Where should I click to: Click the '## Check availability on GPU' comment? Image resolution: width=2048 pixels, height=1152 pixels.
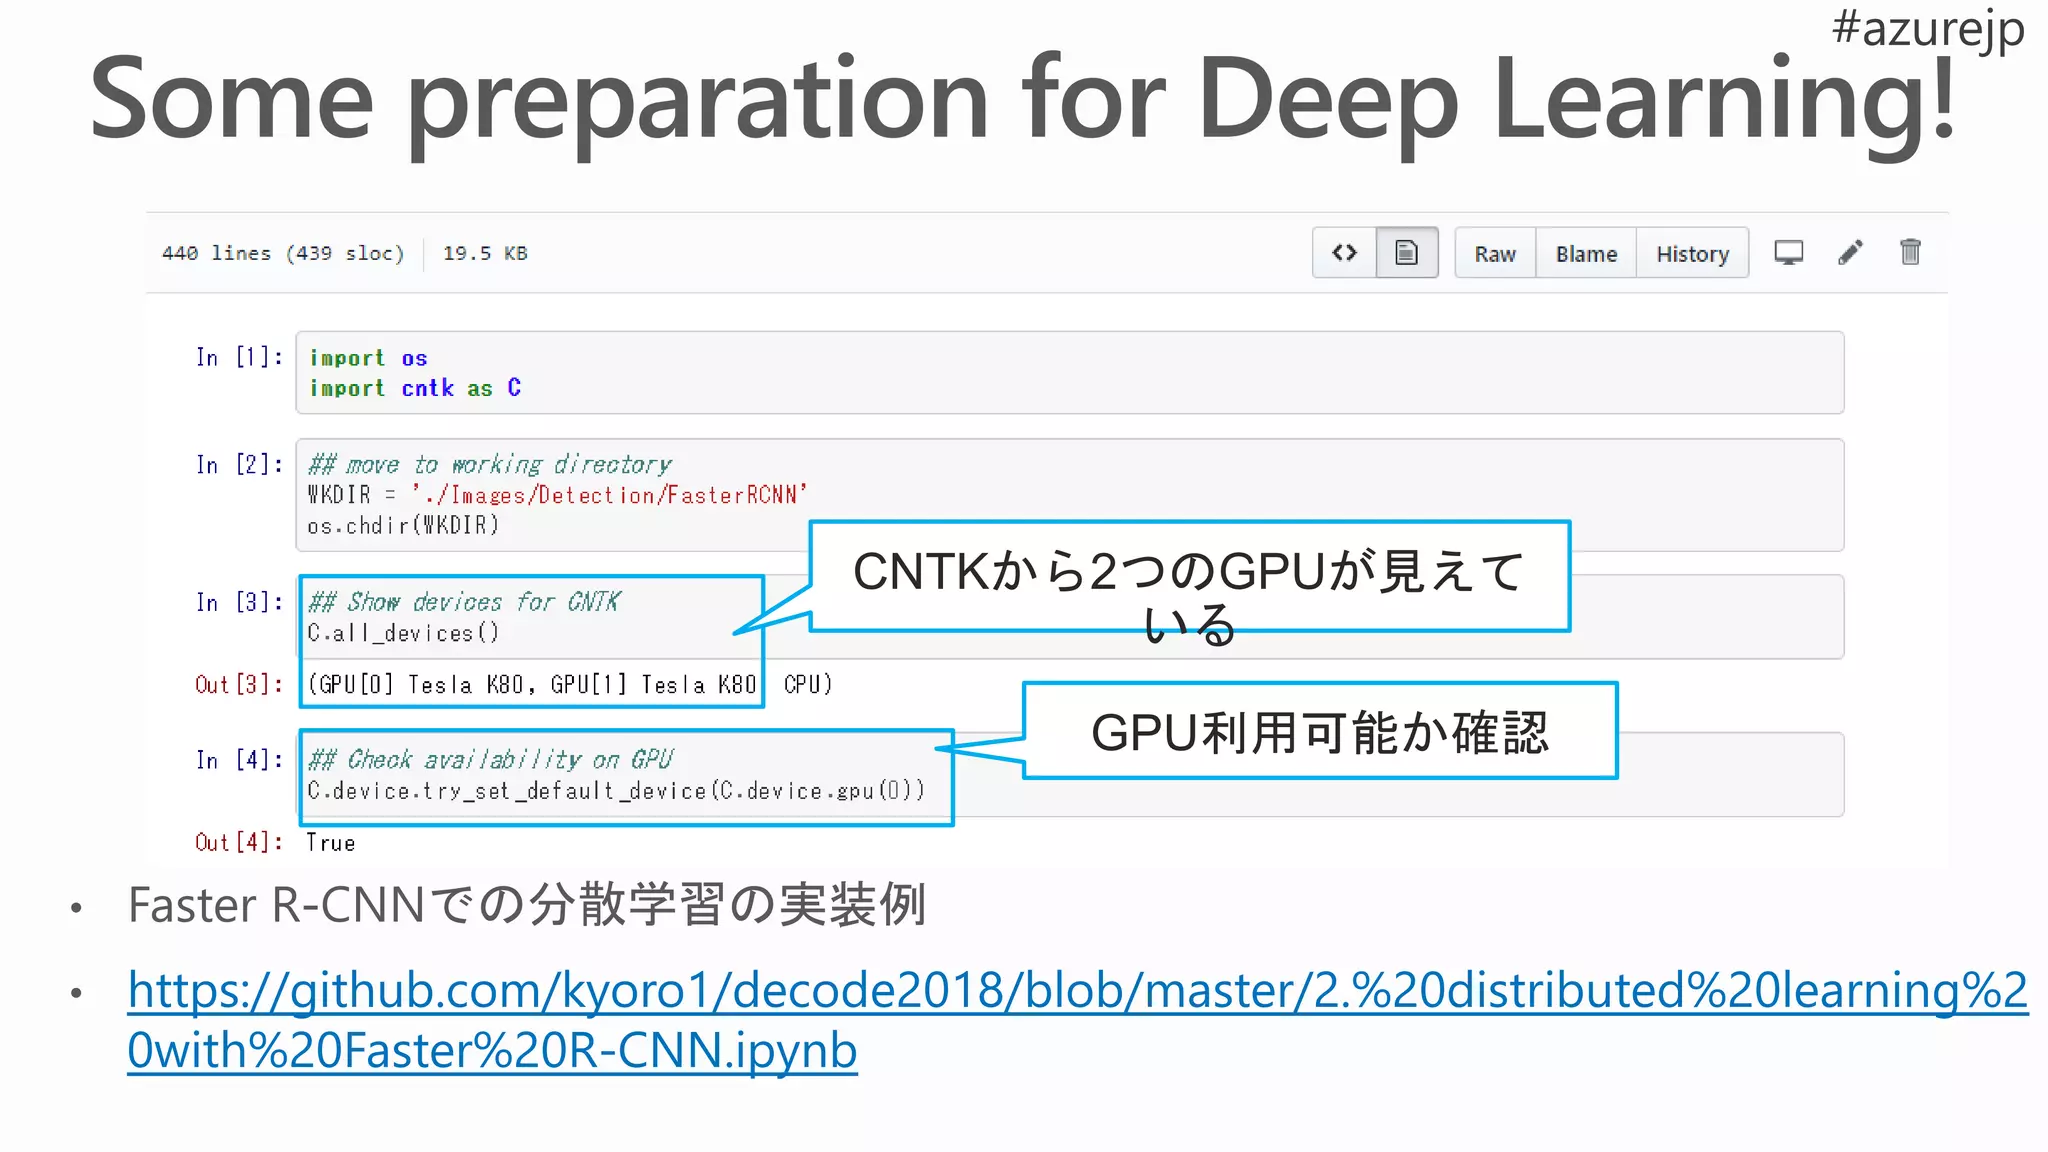pos(490,760)
